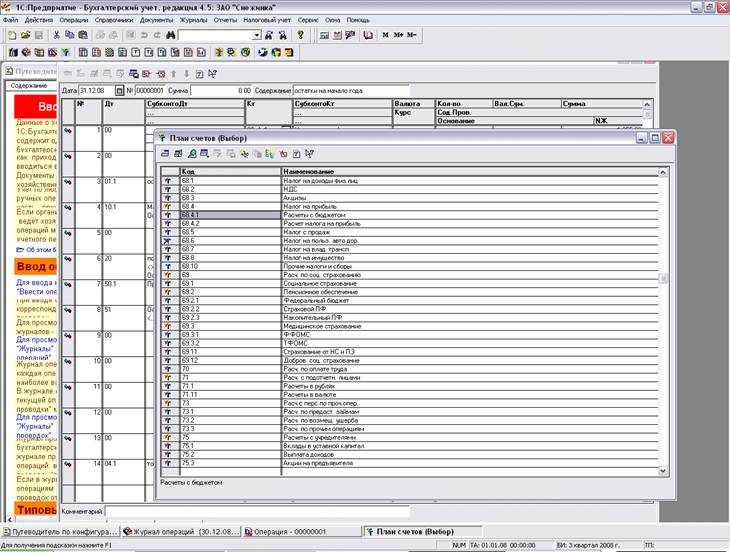Click the M+ memory add button
This screenshot has width=730, height=552.
coord(399,35)
